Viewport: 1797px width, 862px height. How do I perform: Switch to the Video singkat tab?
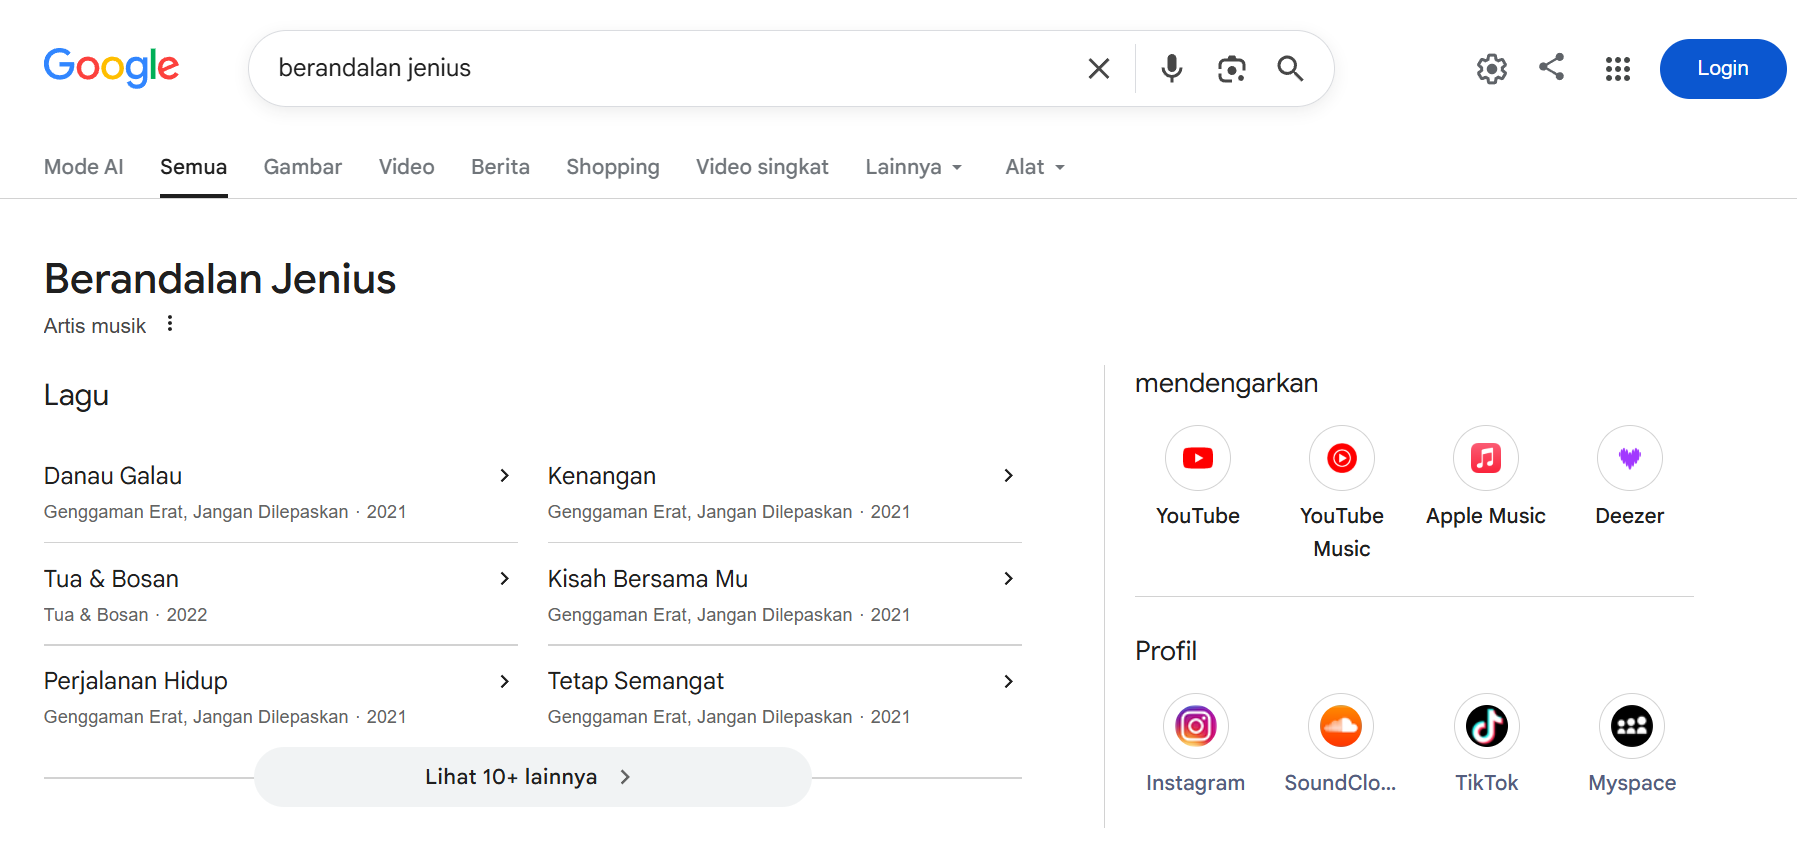(763, 167)
